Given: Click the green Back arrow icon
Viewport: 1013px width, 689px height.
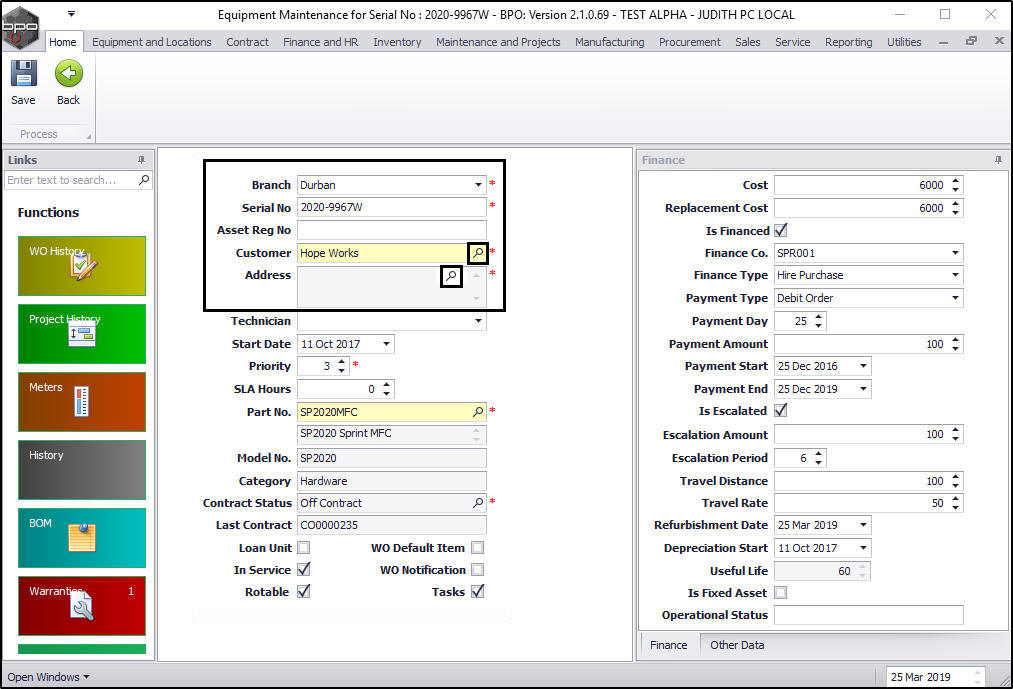Looking at the screenshot, I should (68, 75).
